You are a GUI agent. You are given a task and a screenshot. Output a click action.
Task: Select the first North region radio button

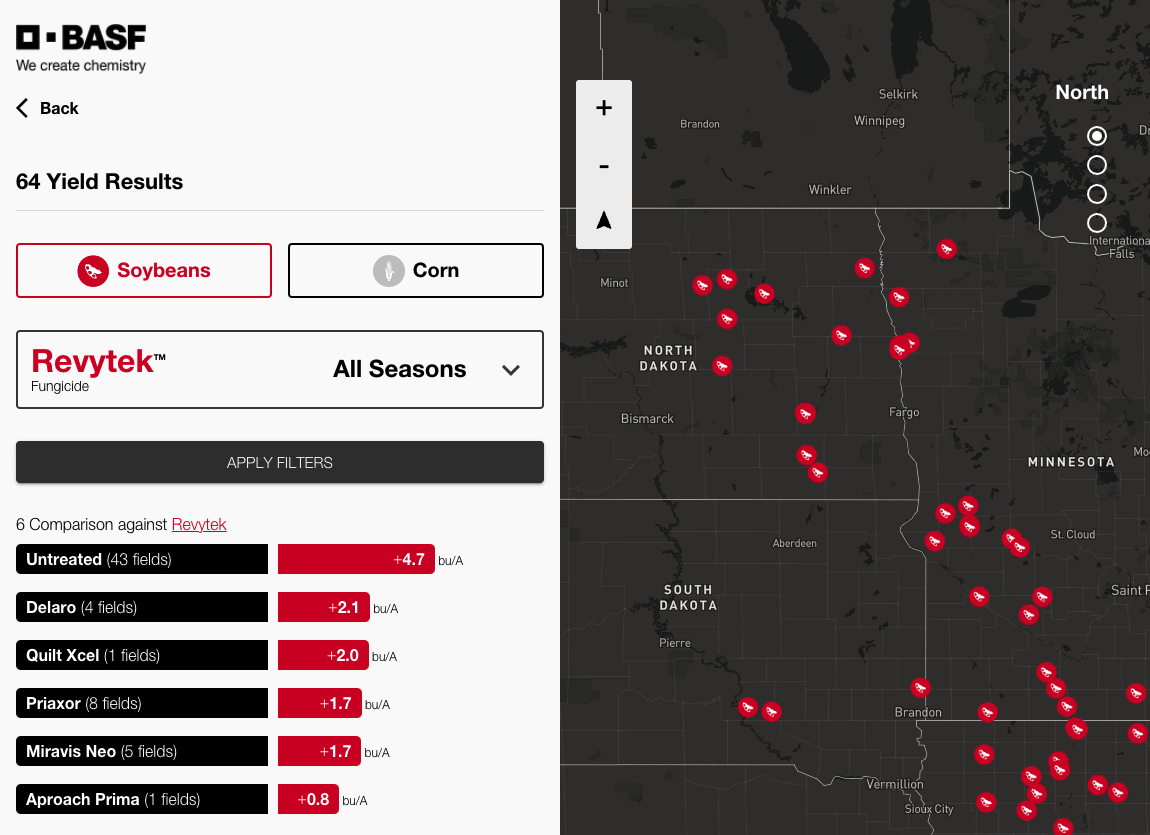[1097, 136]
